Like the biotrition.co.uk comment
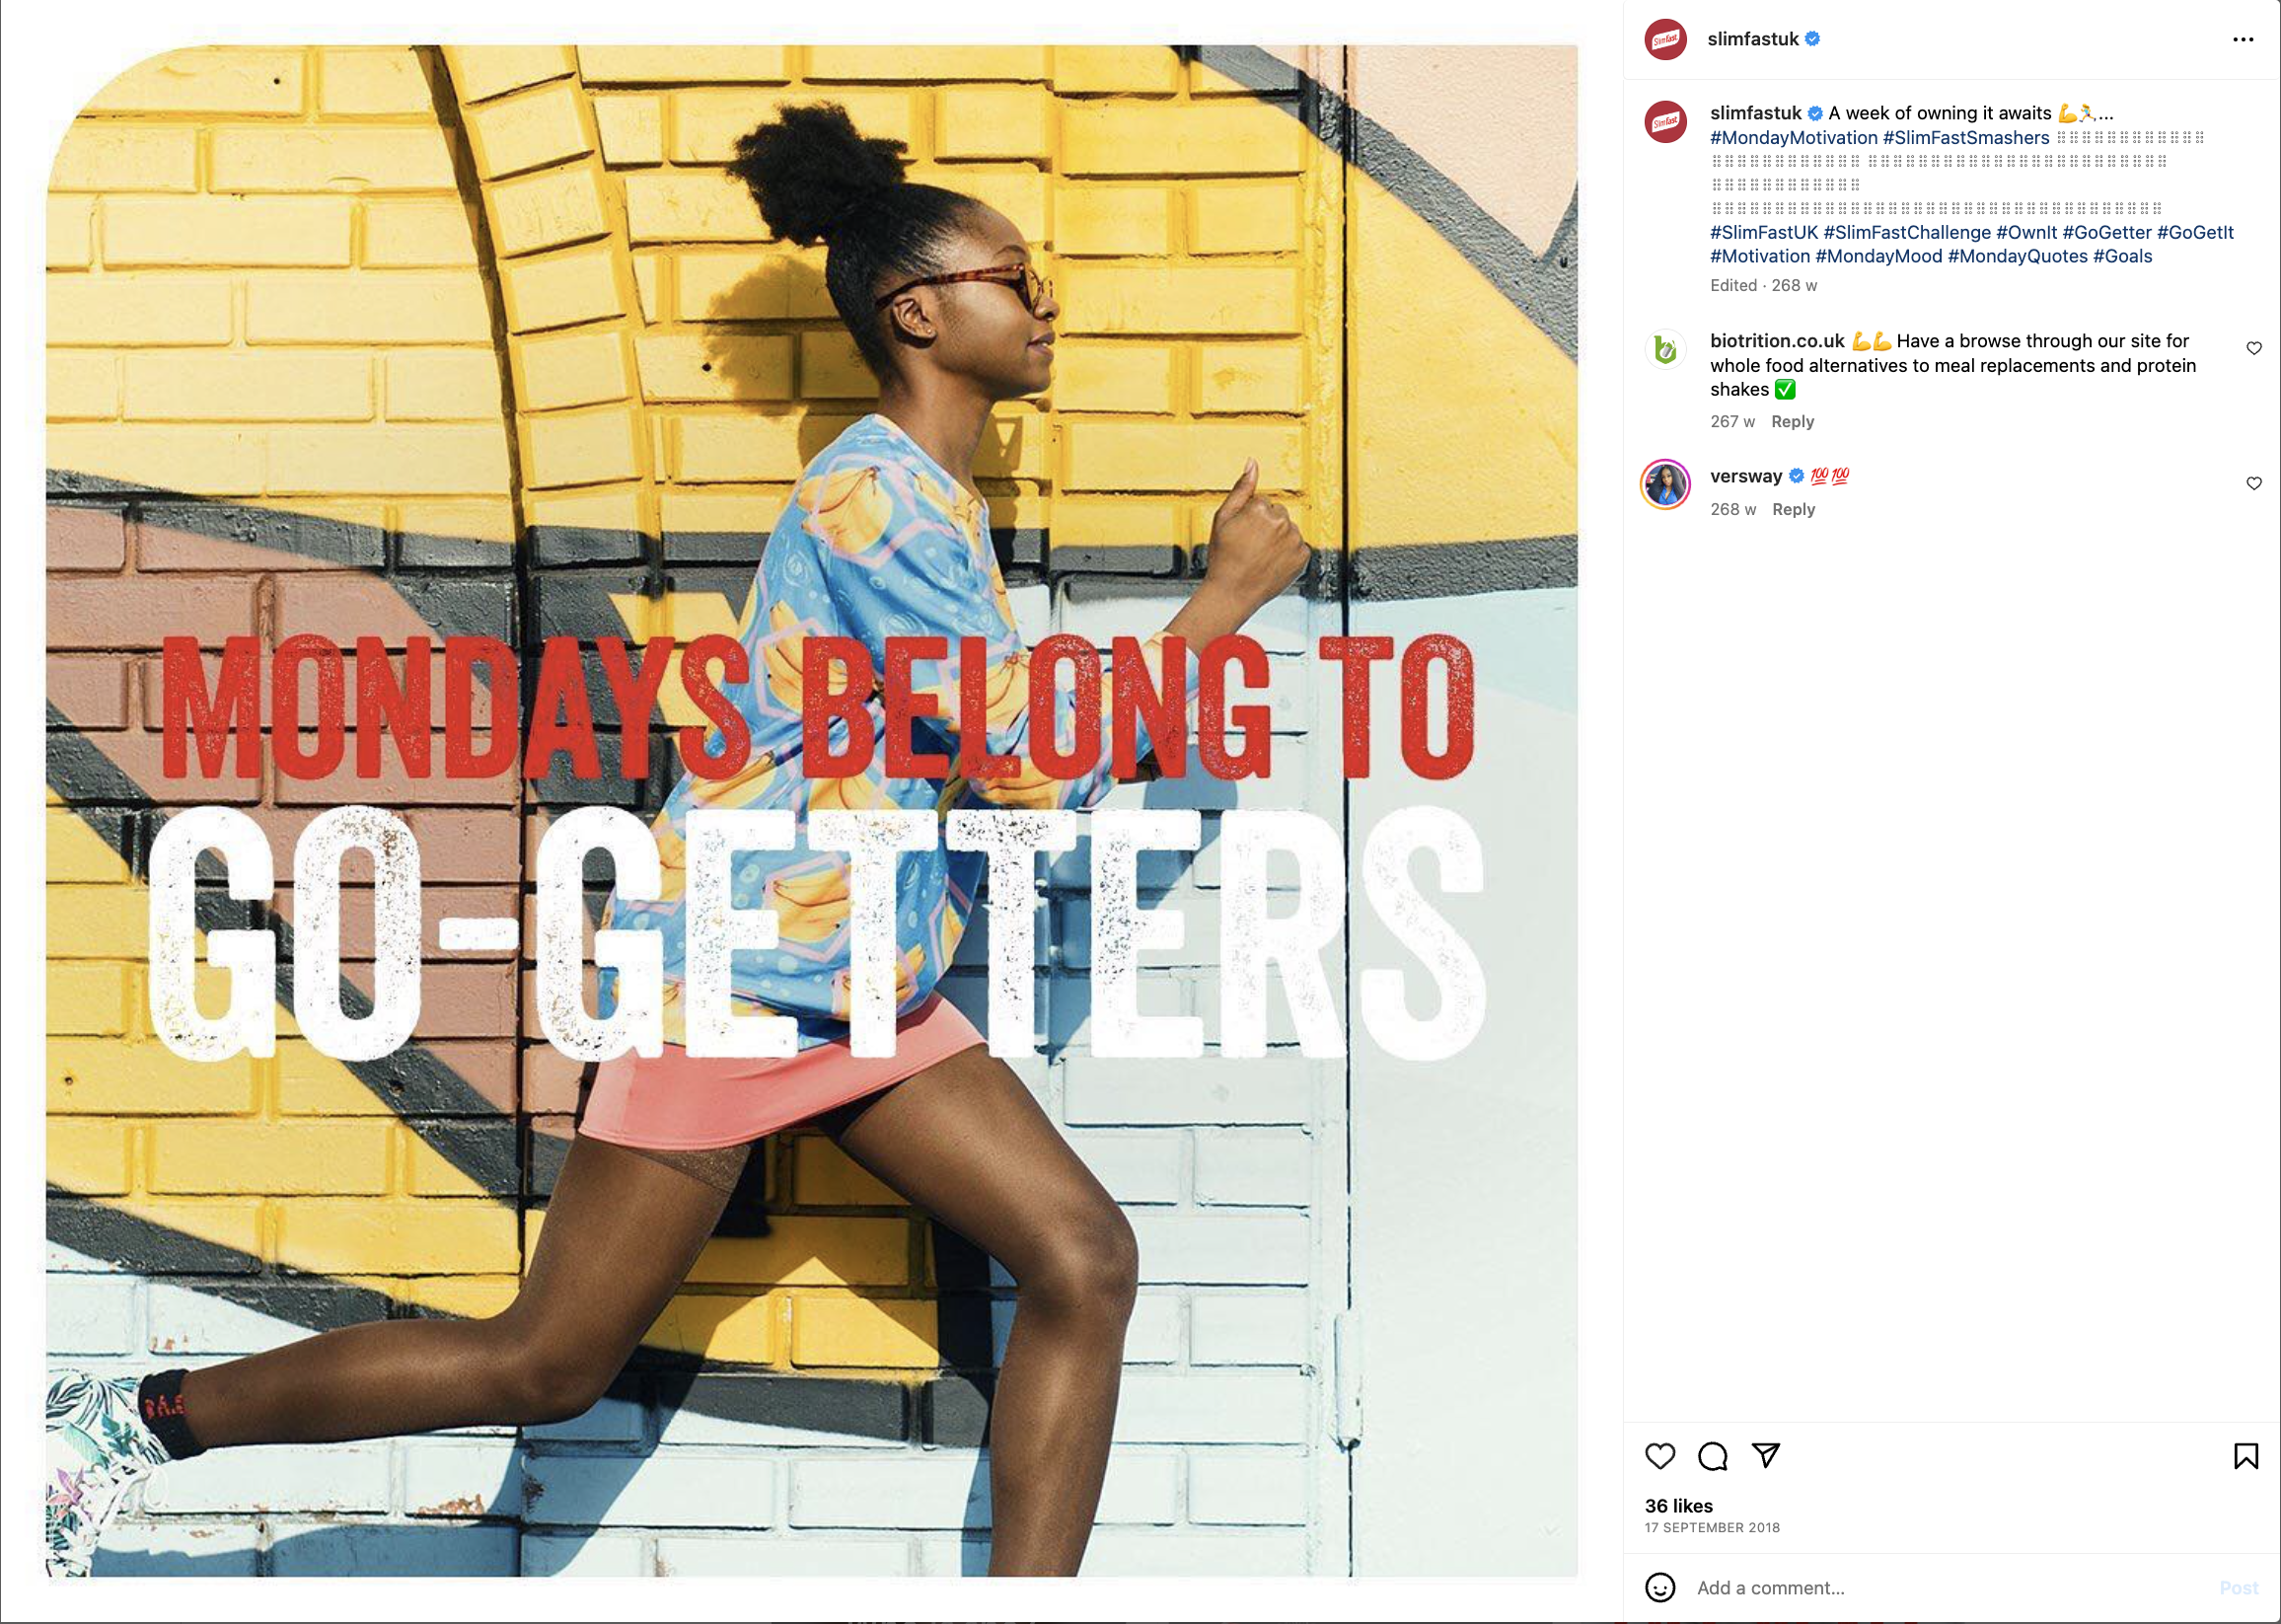2281x1624 pixels. click(2254, 348)
